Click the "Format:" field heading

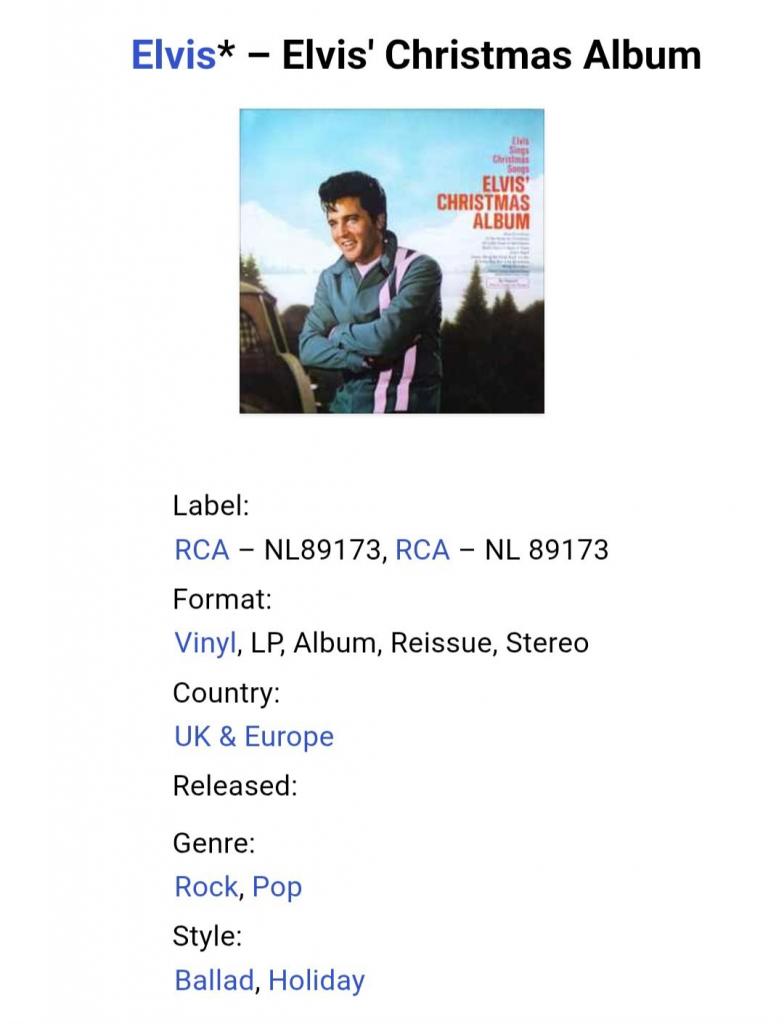222,600
